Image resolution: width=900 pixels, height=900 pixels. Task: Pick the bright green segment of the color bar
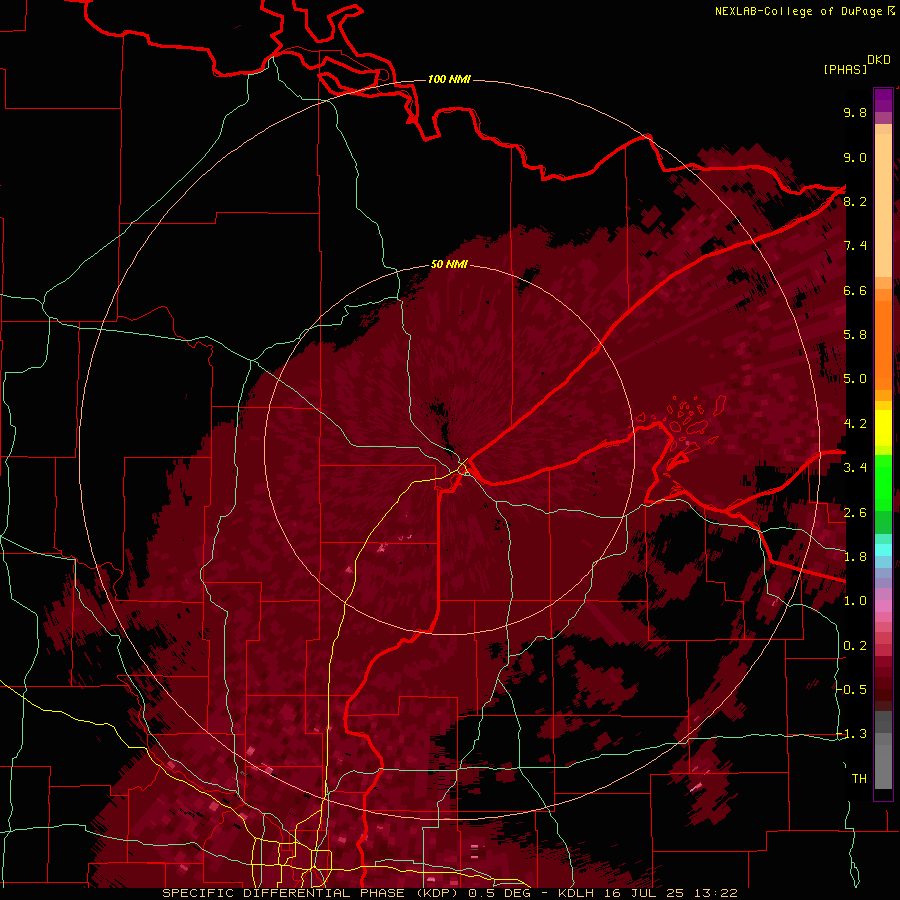coord(883,482)
